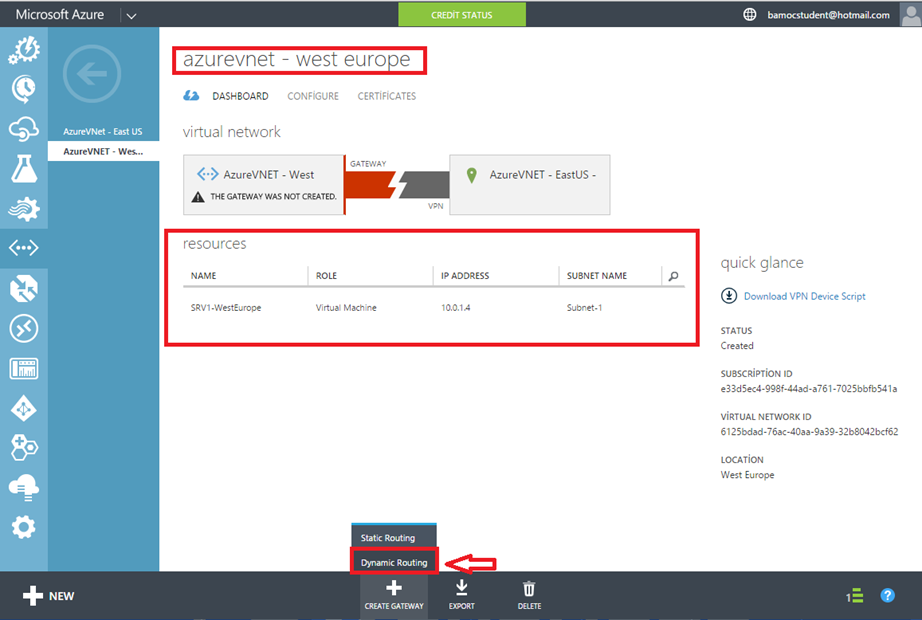Switch to the Certificates tab

click(386, 96)
